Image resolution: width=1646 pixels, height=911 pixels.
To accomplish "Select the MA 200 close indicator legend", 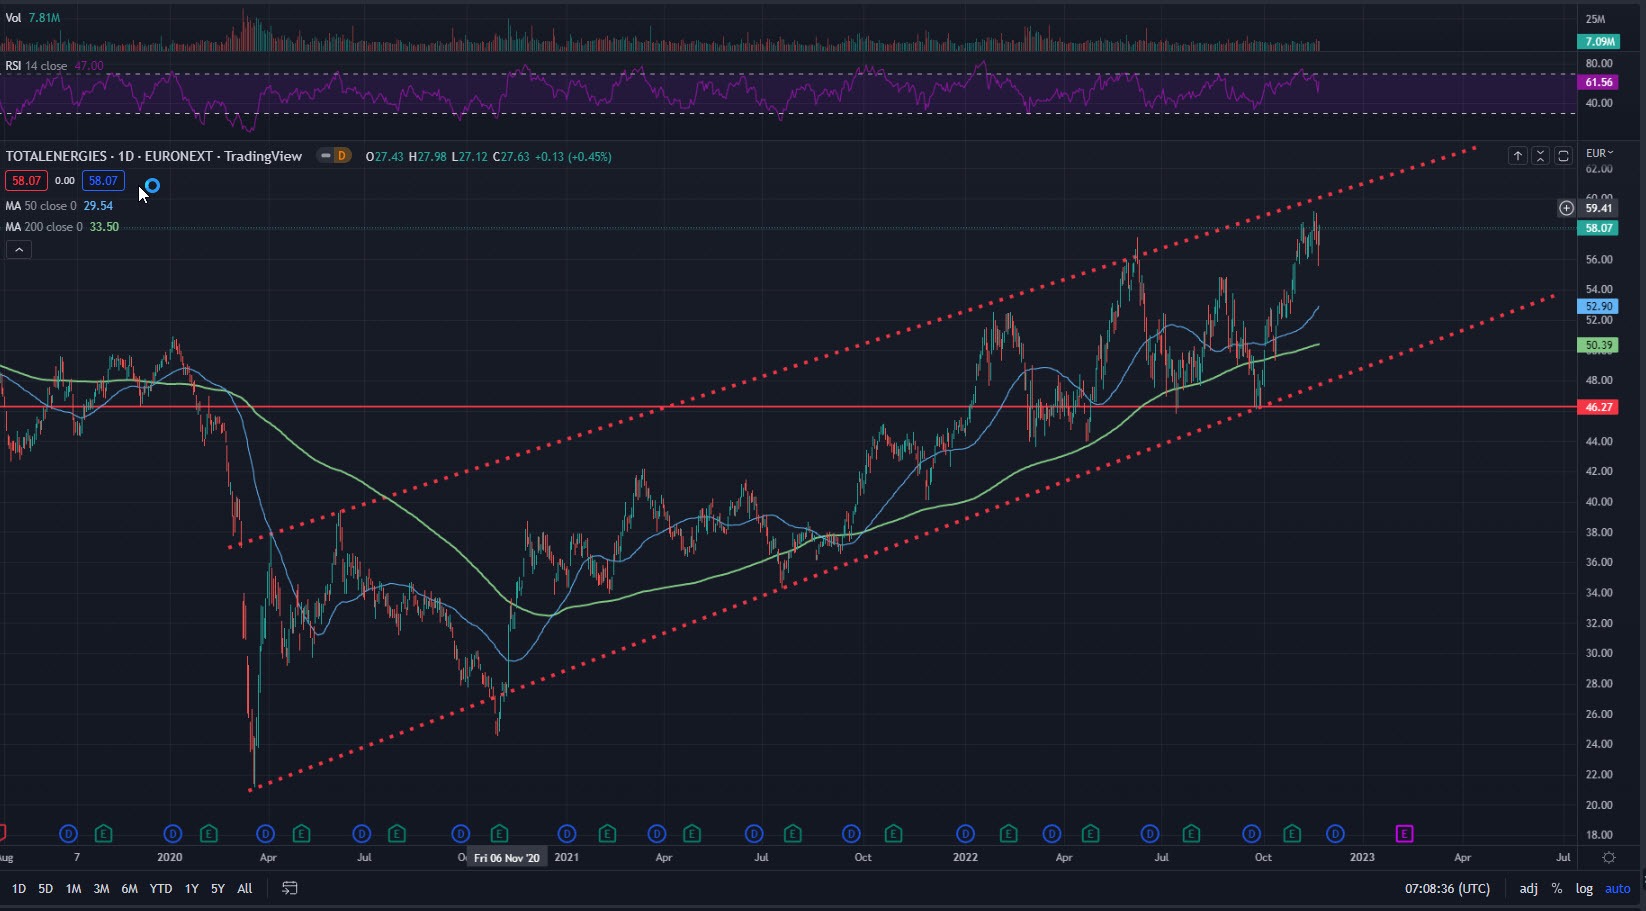I will 62,227.
